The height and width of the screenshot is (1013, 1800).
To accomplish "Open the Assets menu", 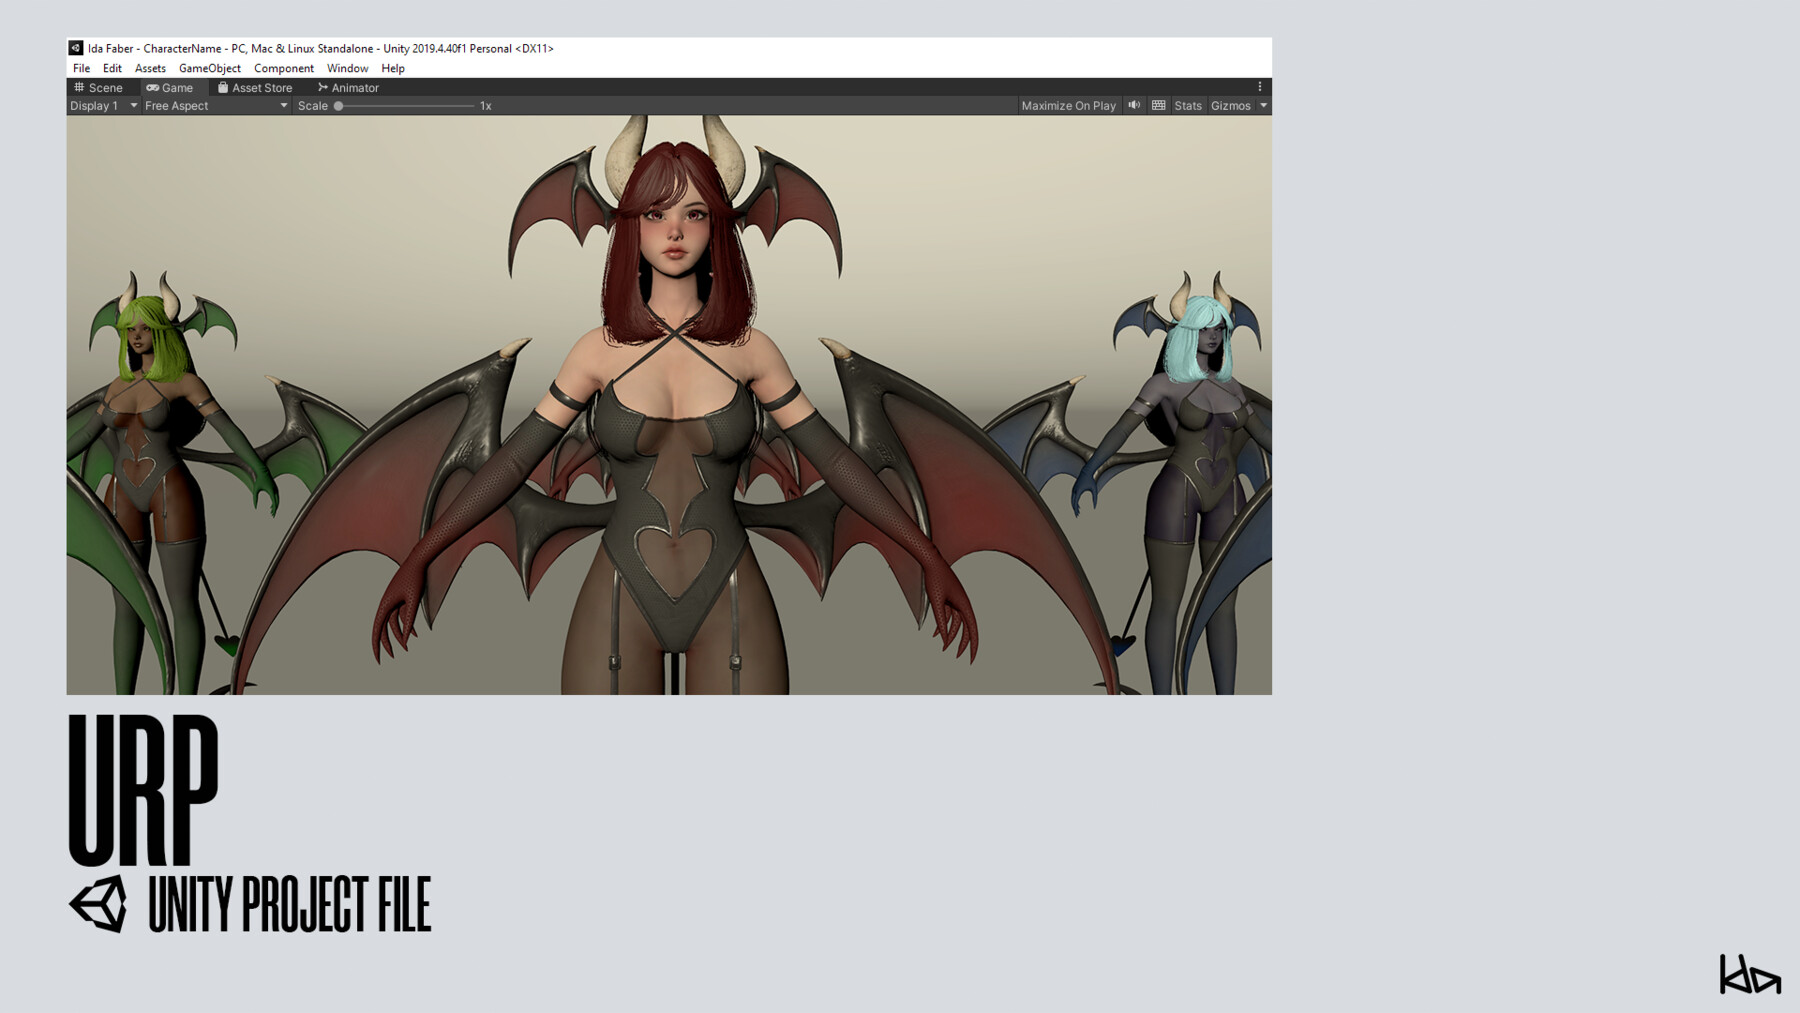I will point(150,68).
